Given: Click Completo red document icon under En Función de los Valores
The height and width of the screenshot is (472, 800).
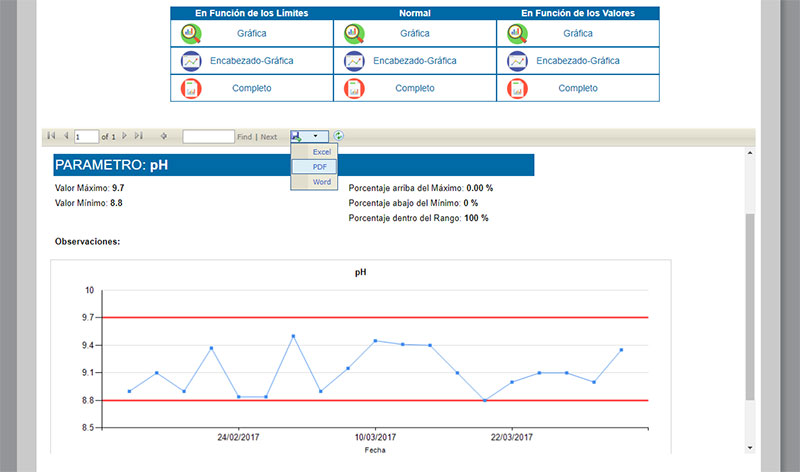Looking at the screenshot, I should [517, 88].
